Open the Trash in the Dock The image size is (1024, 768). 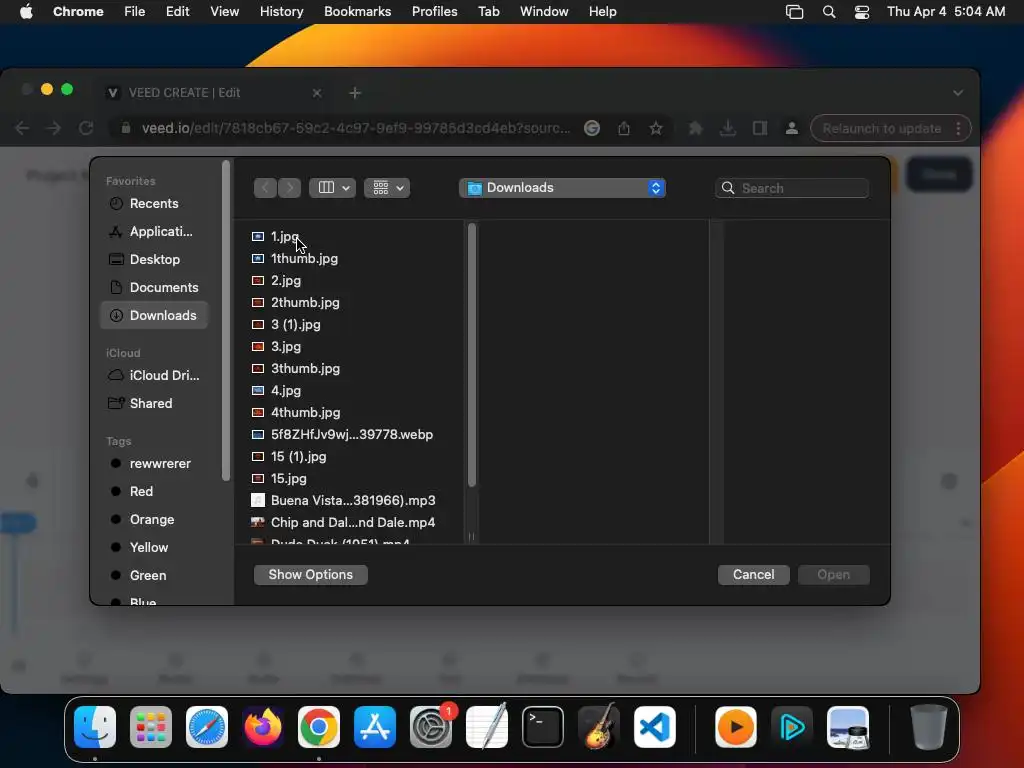click(929, 727)
